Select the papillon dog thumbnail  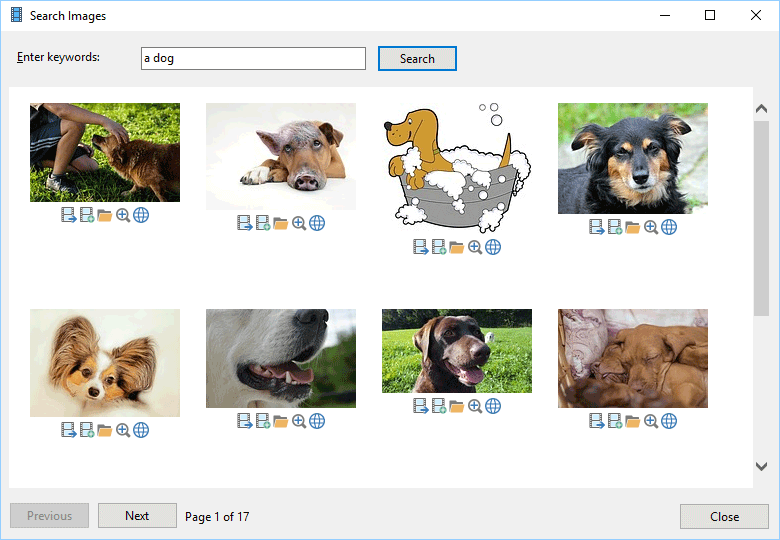coord(105,363)
